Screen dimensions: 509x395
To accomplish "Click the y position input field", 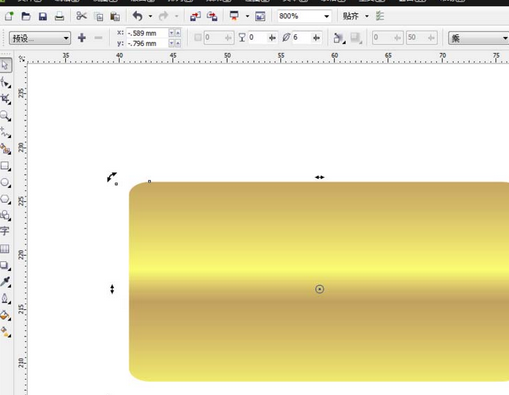I will coord(147,43).
